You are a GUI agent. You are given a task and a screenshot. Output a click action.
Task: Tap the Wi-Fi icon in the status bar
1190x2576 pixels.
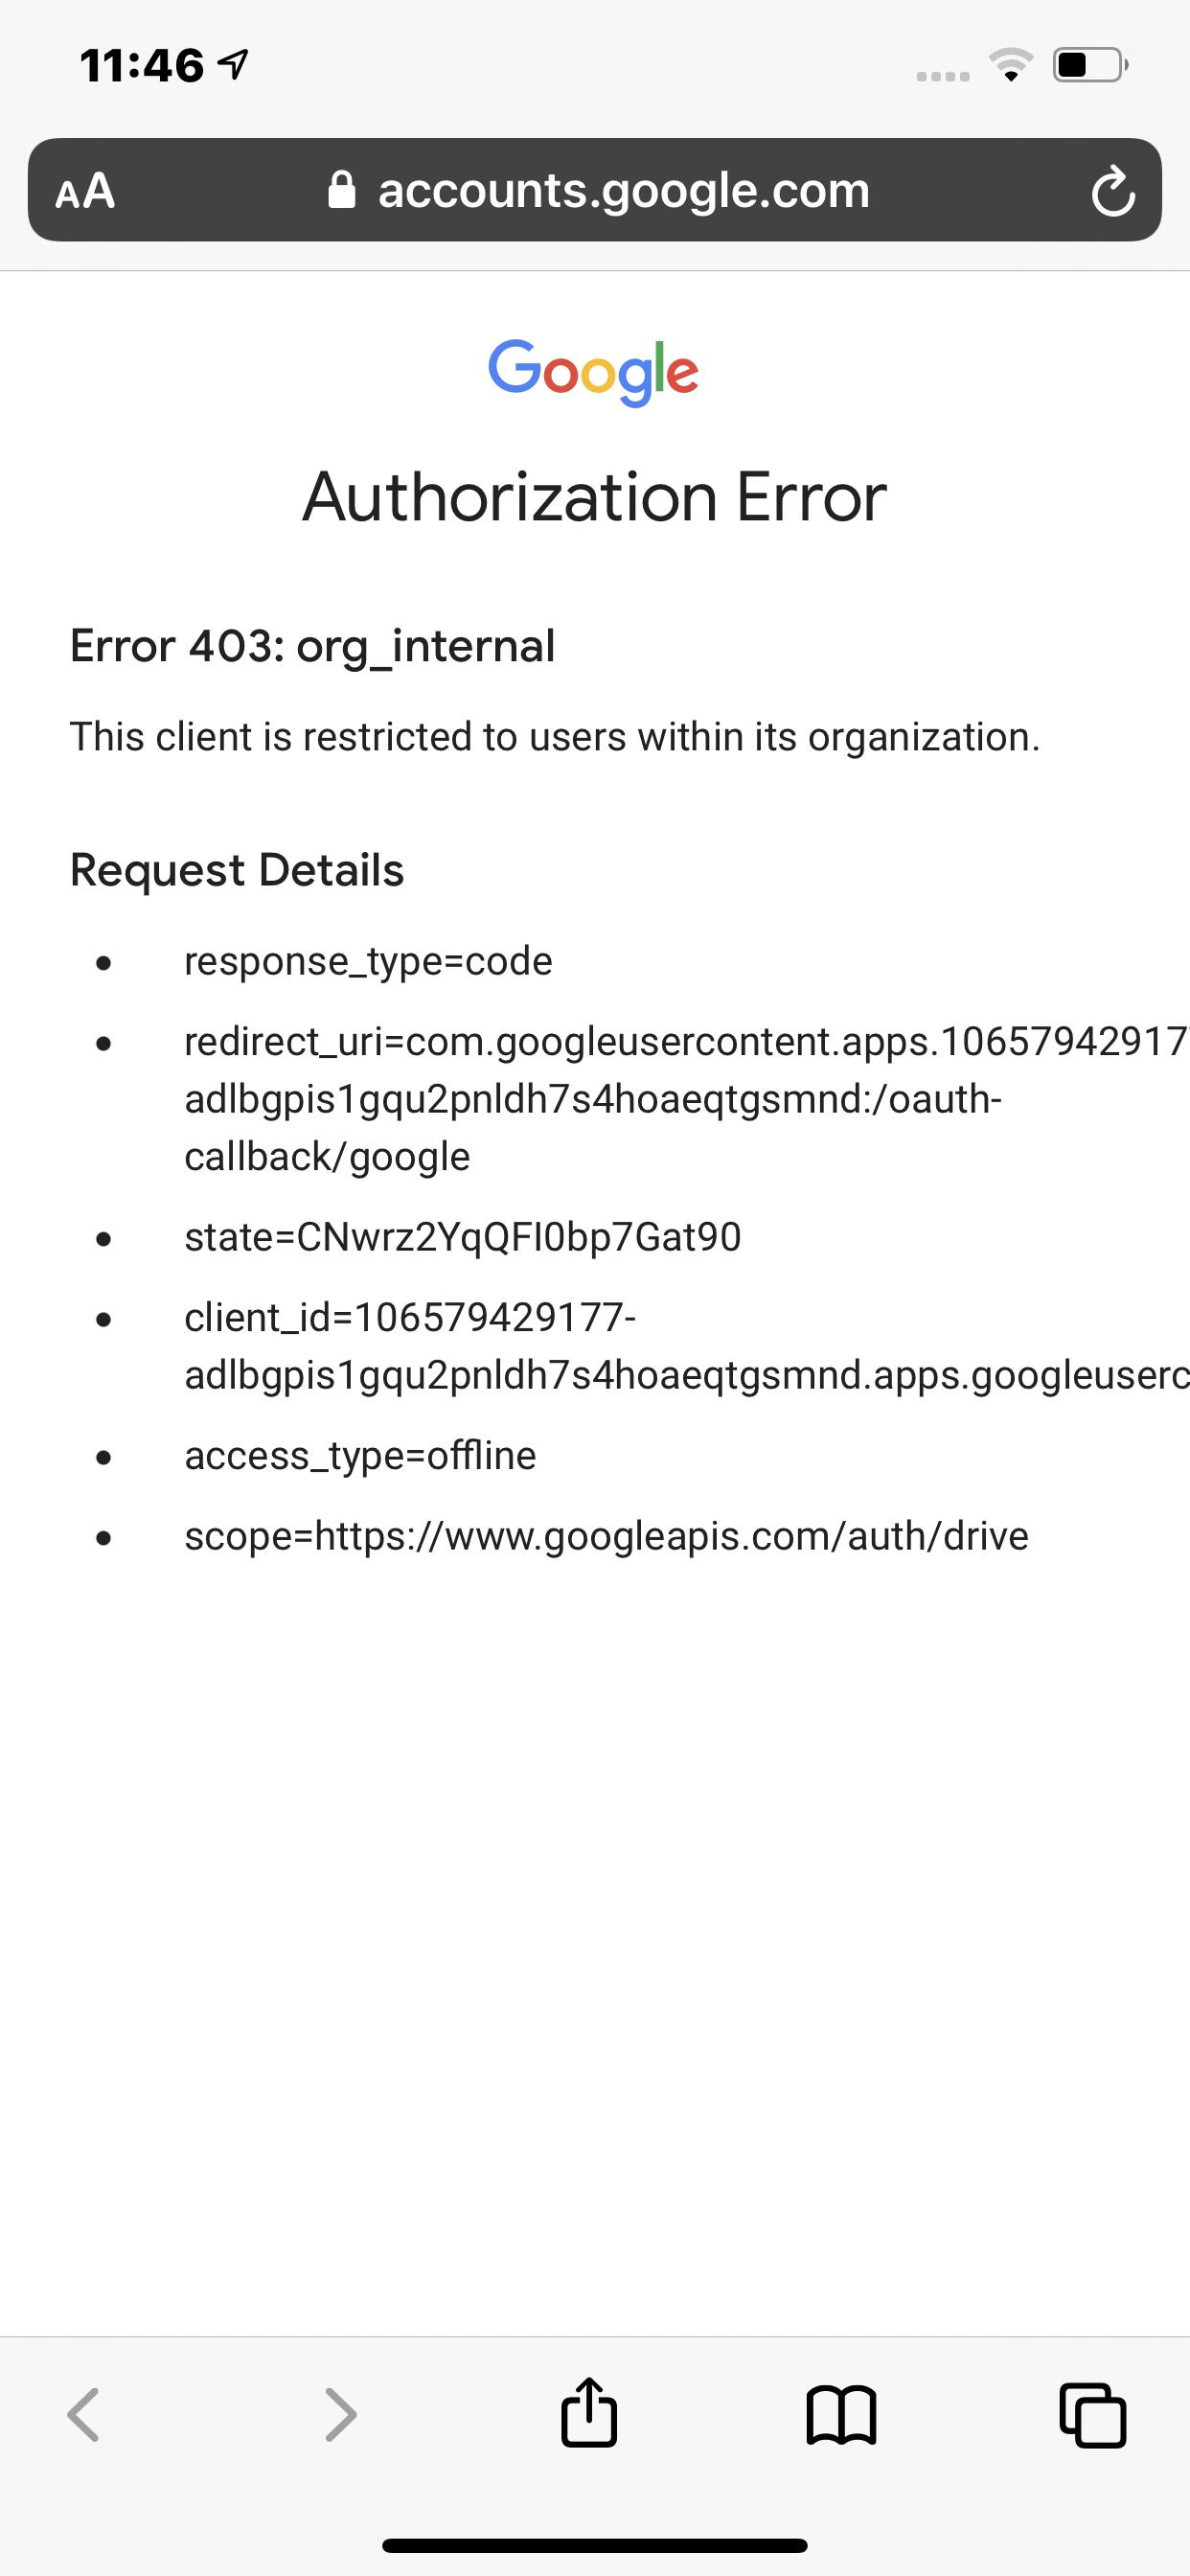point(1011,65)
